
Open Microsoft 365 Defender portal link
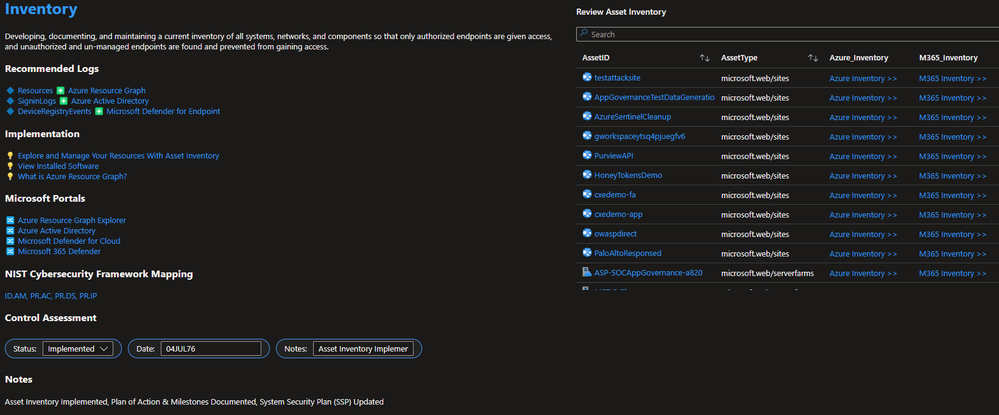click(x=59, y=251)
